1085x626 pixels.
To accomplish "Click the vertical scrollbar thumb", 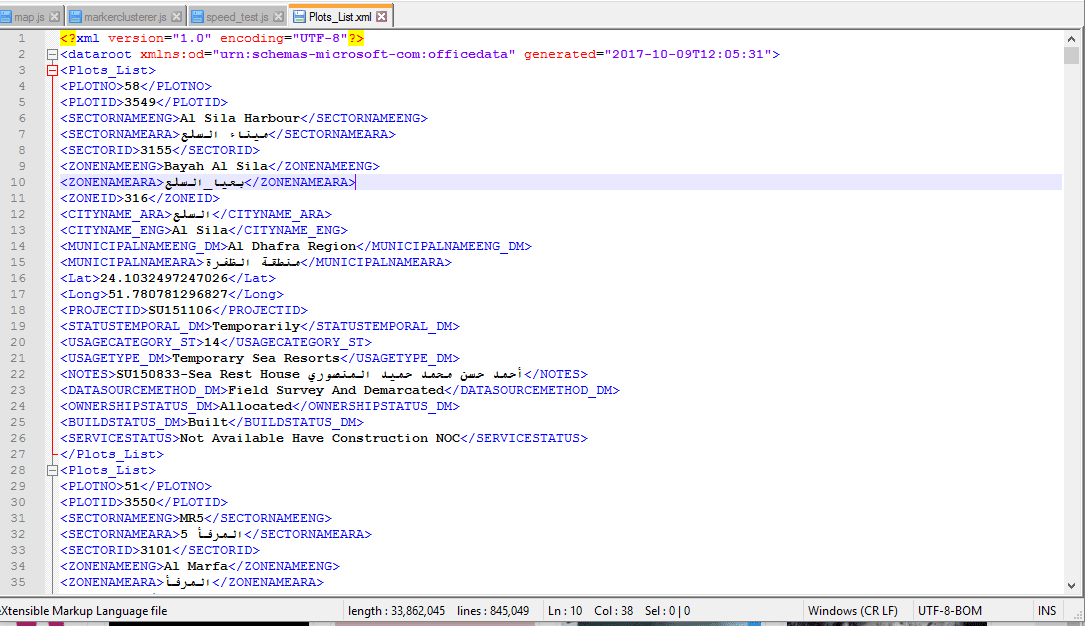I will [1071, 55].
